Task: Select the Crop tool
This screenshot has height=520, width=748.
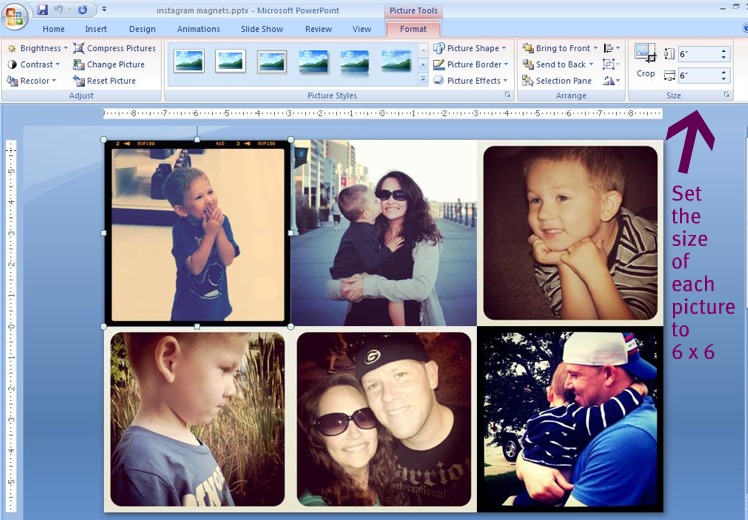Action: click(x=645, y=61)
